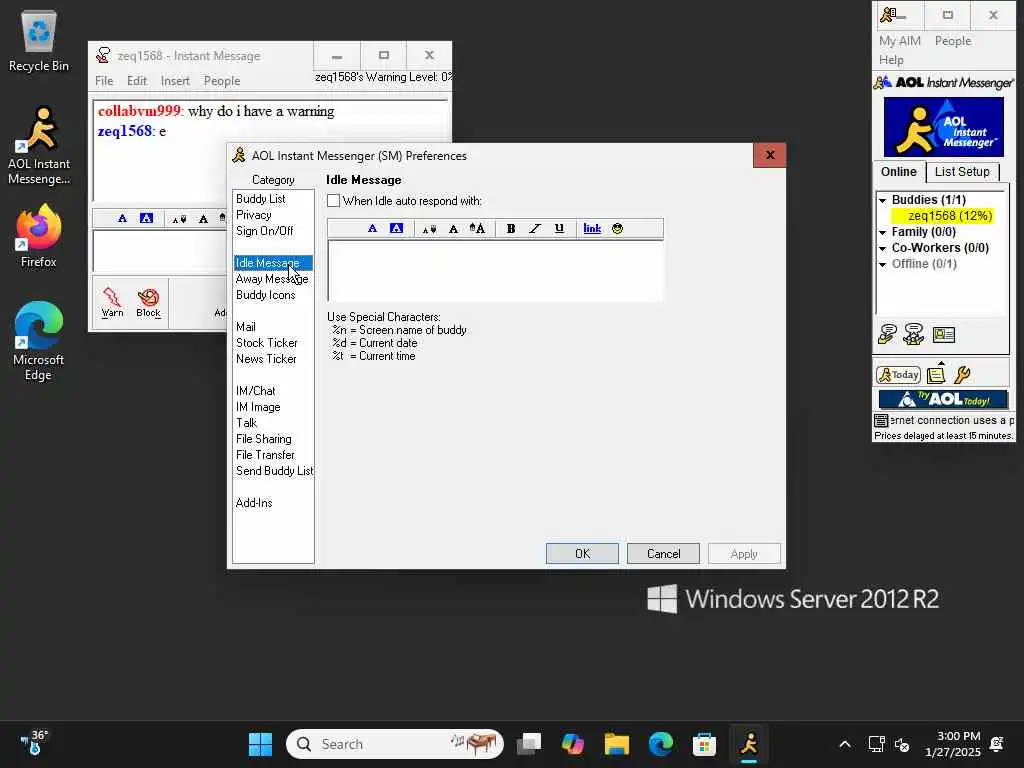Select File Transfer preferences category
Image resolution: width=1024 pixels, height=768 pixels.
(265, 455)
